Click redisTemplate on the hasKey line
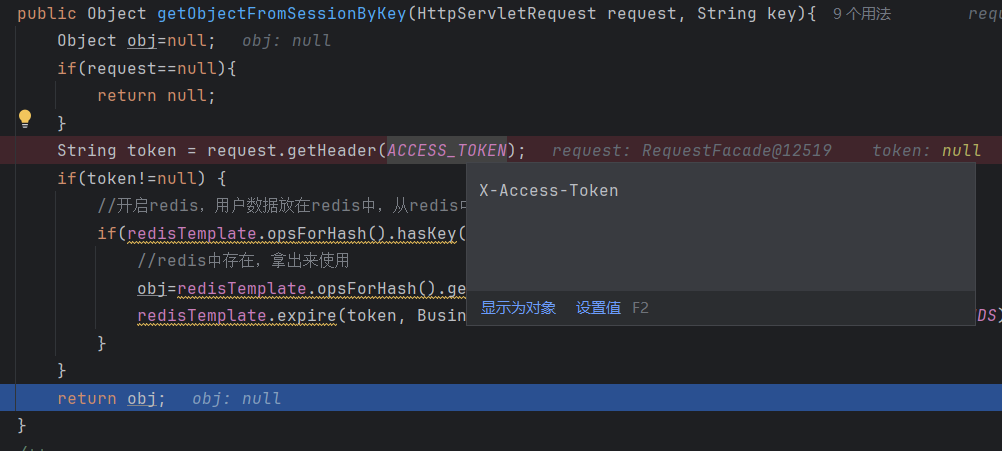Viewport: 1002px width, 451px height. (189, 234)
